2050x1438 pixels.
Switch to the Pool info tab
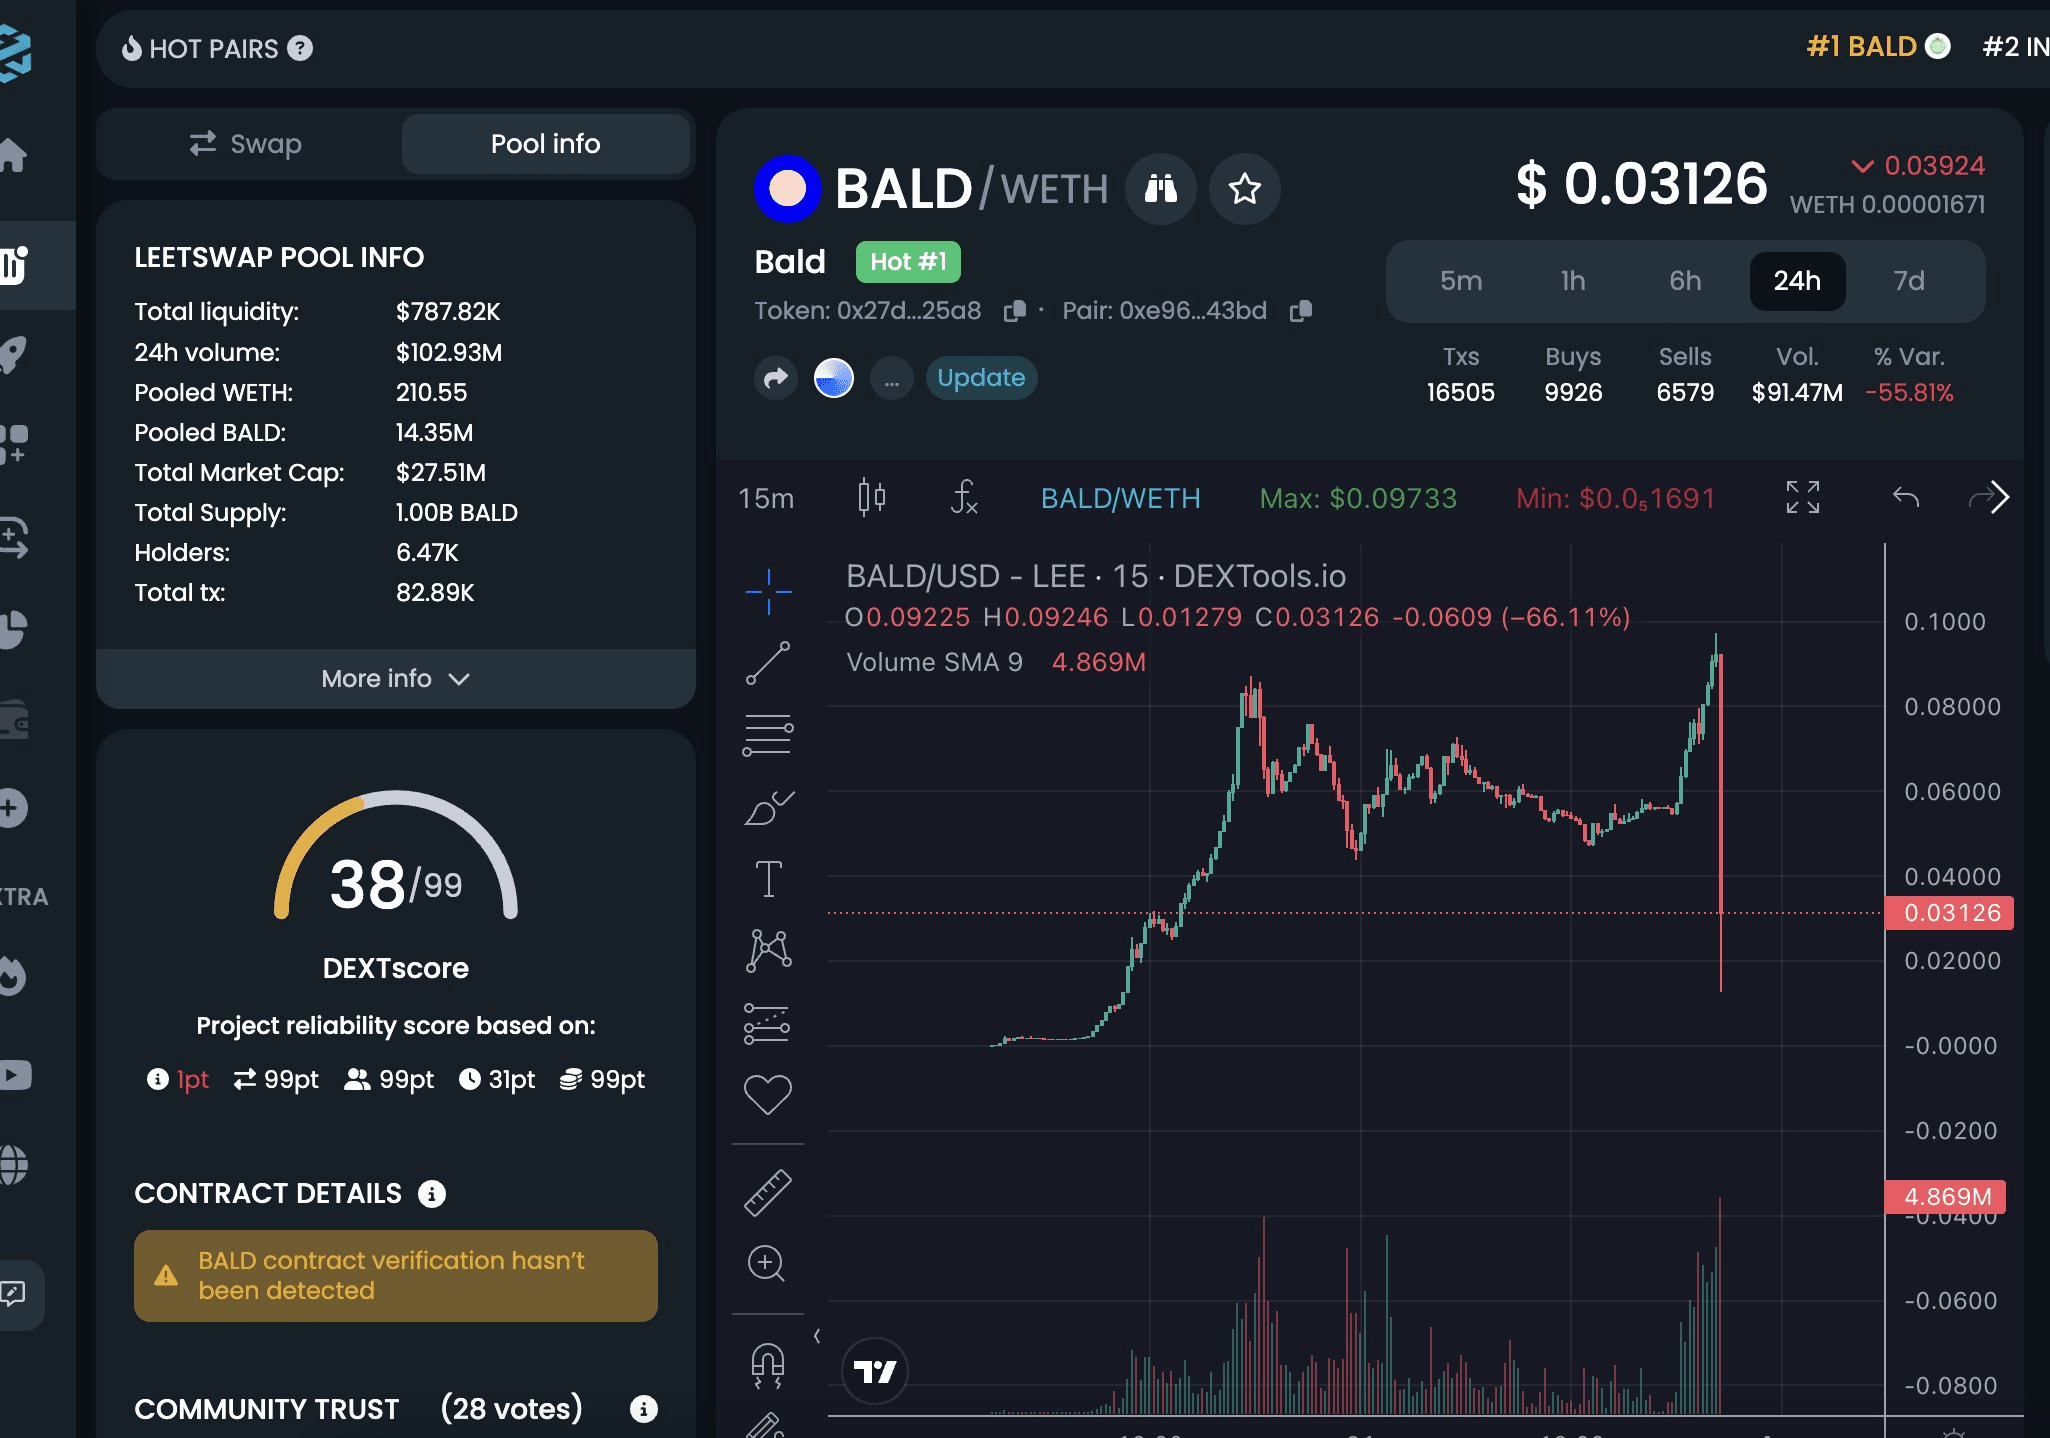point(545,143)
